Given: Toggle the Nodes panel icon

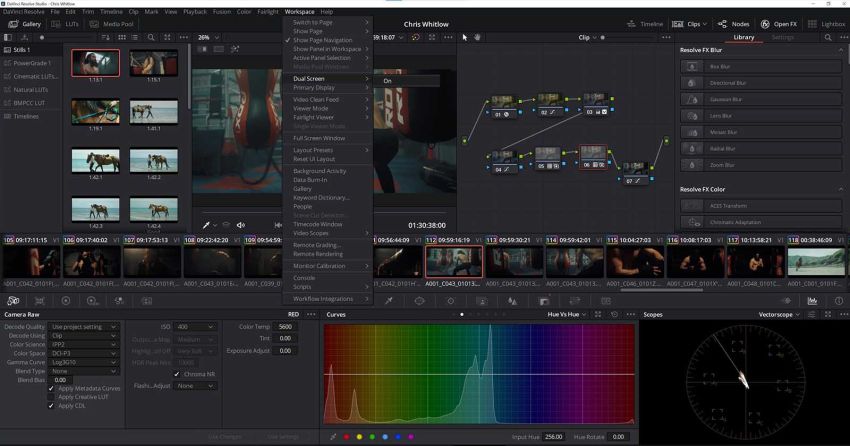Looking at the screenshot, I should coord(734,23).
